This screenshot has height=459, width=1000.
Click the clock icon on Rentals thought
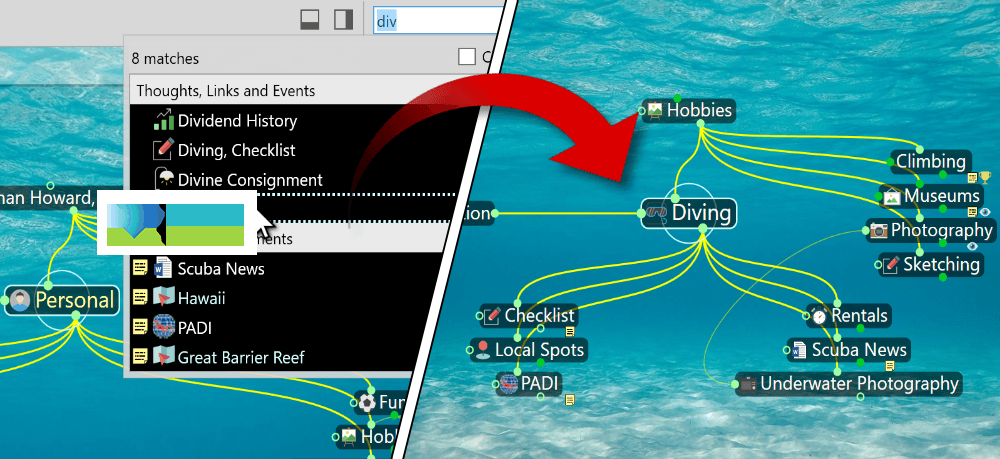pyautogui.click(x=819, y=316)
